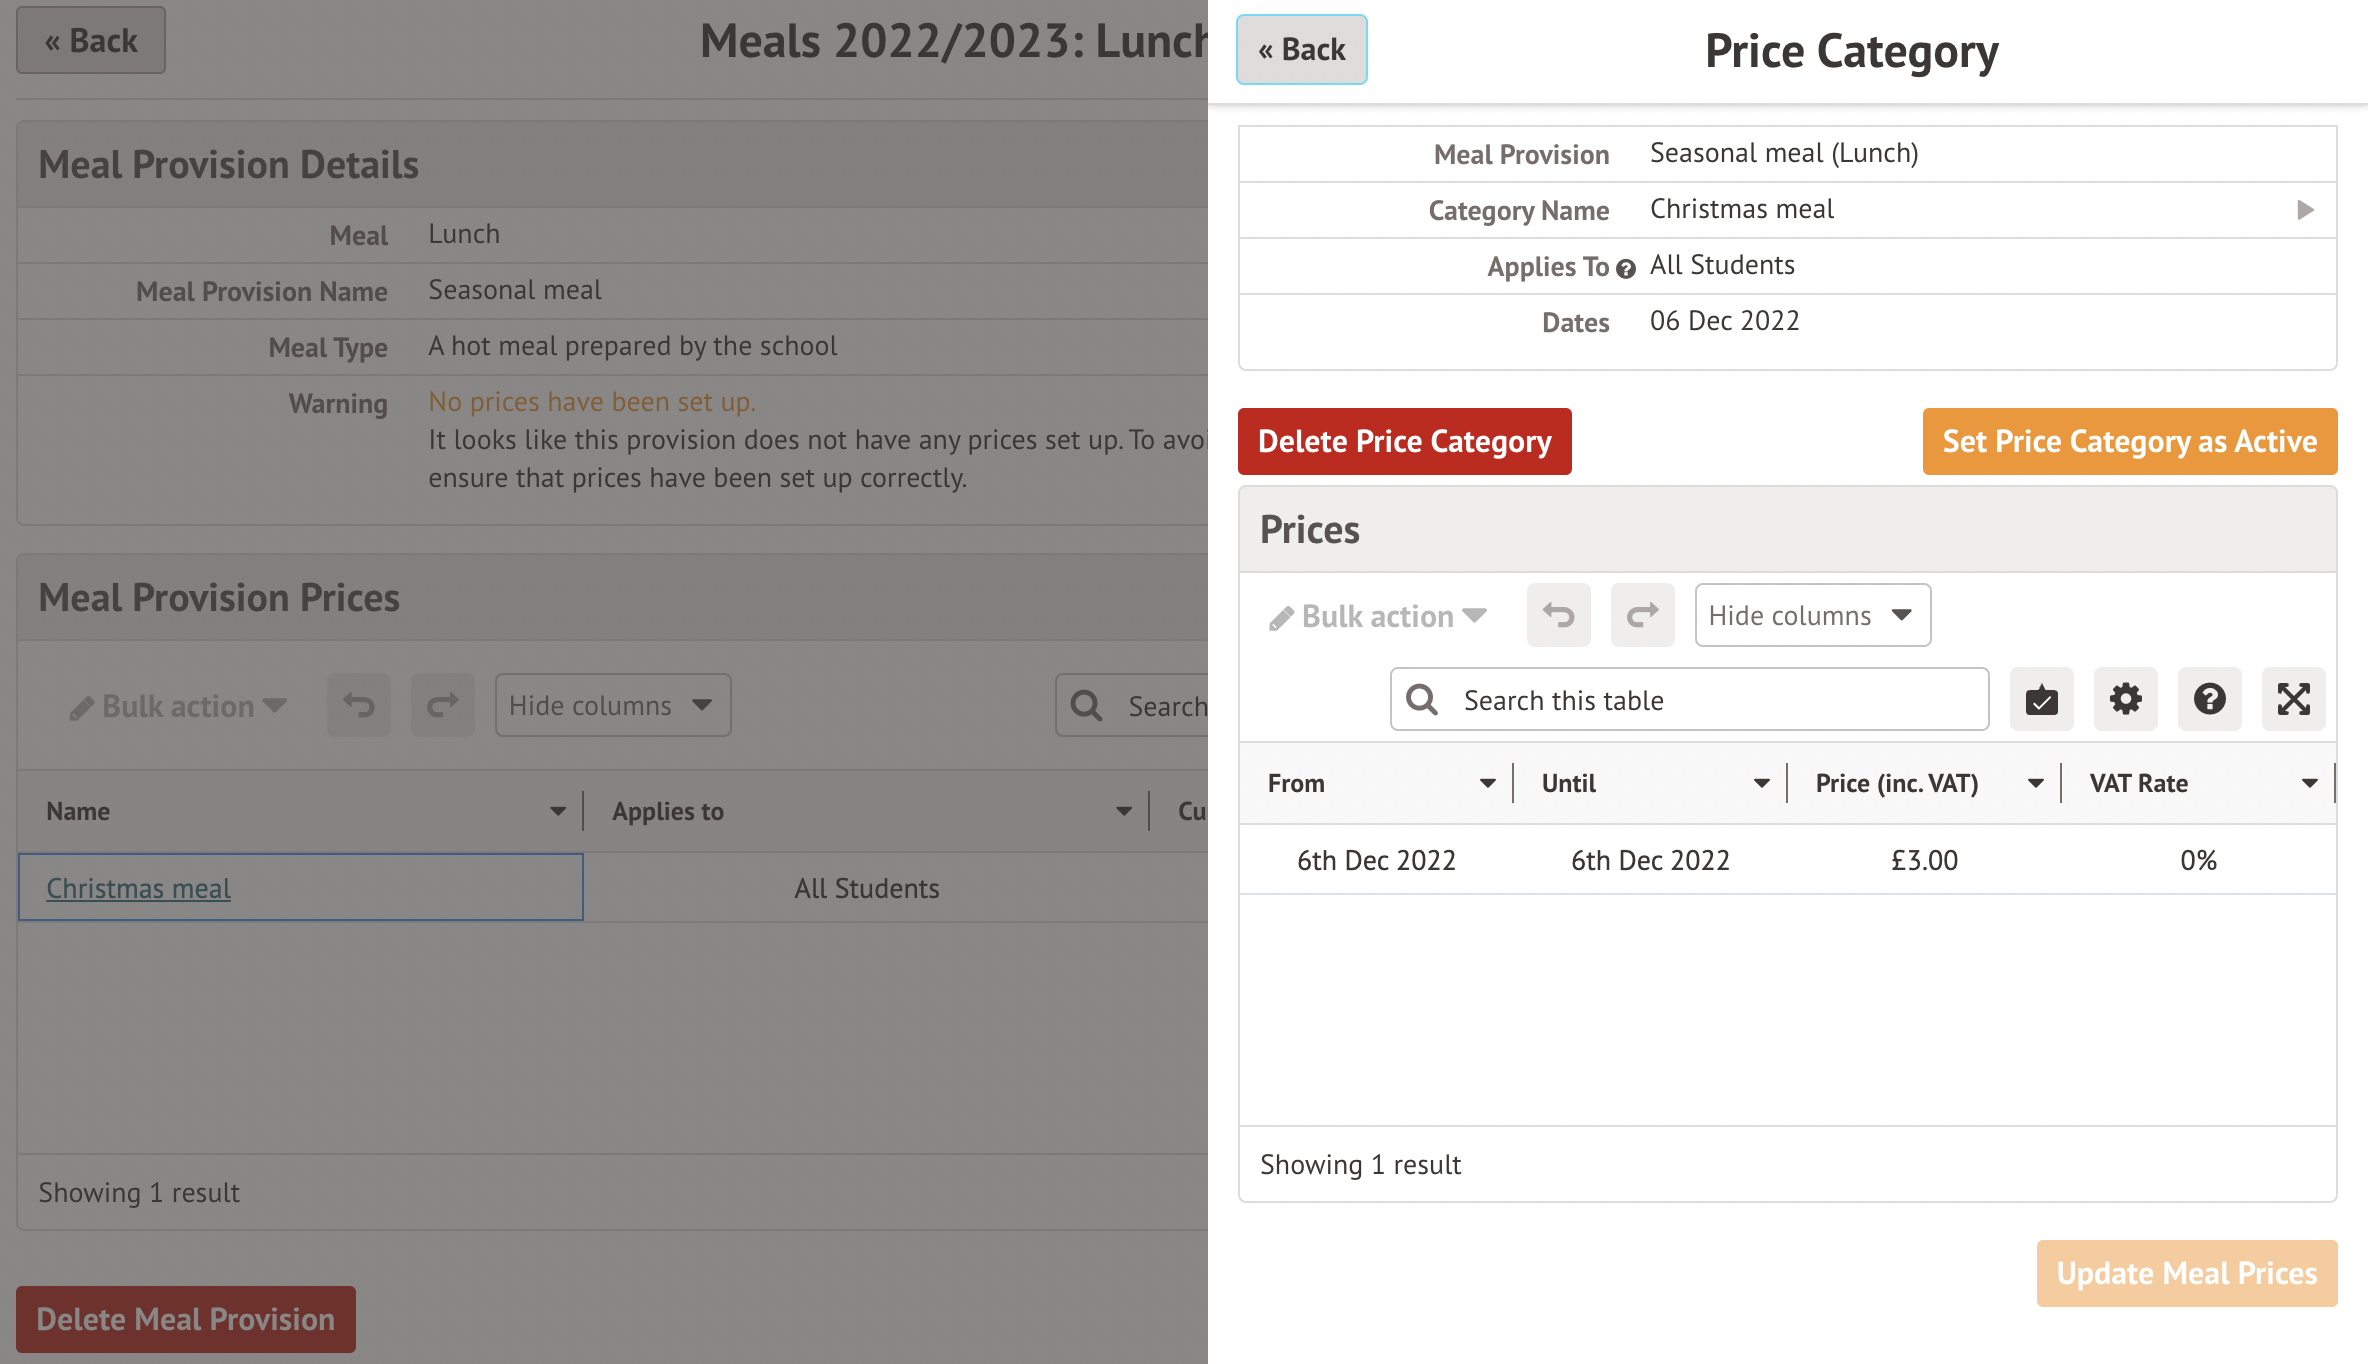Click the undo icon in Prices toolbar

[1558, 615]
